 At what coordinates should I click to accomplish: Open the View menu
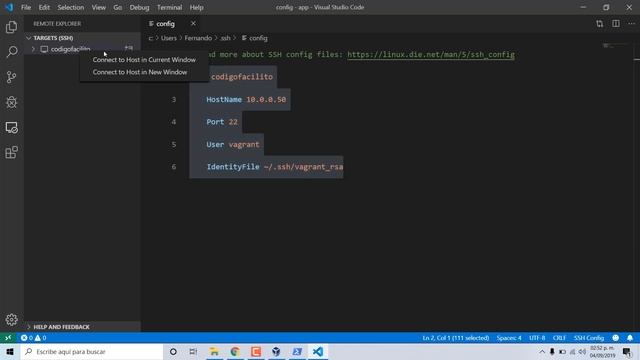[98, 7]
